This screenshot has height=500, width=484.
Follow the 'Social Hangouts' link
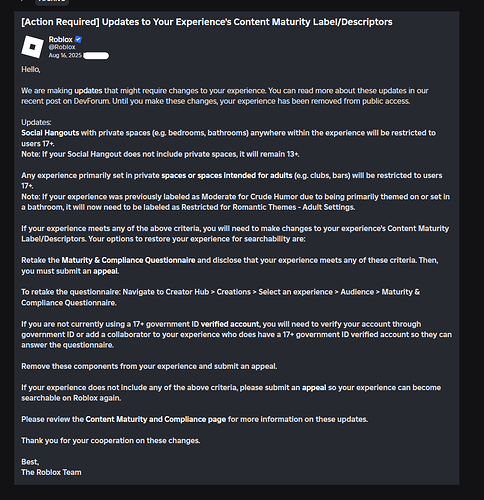pyautogui.click(x=50, y=133)
